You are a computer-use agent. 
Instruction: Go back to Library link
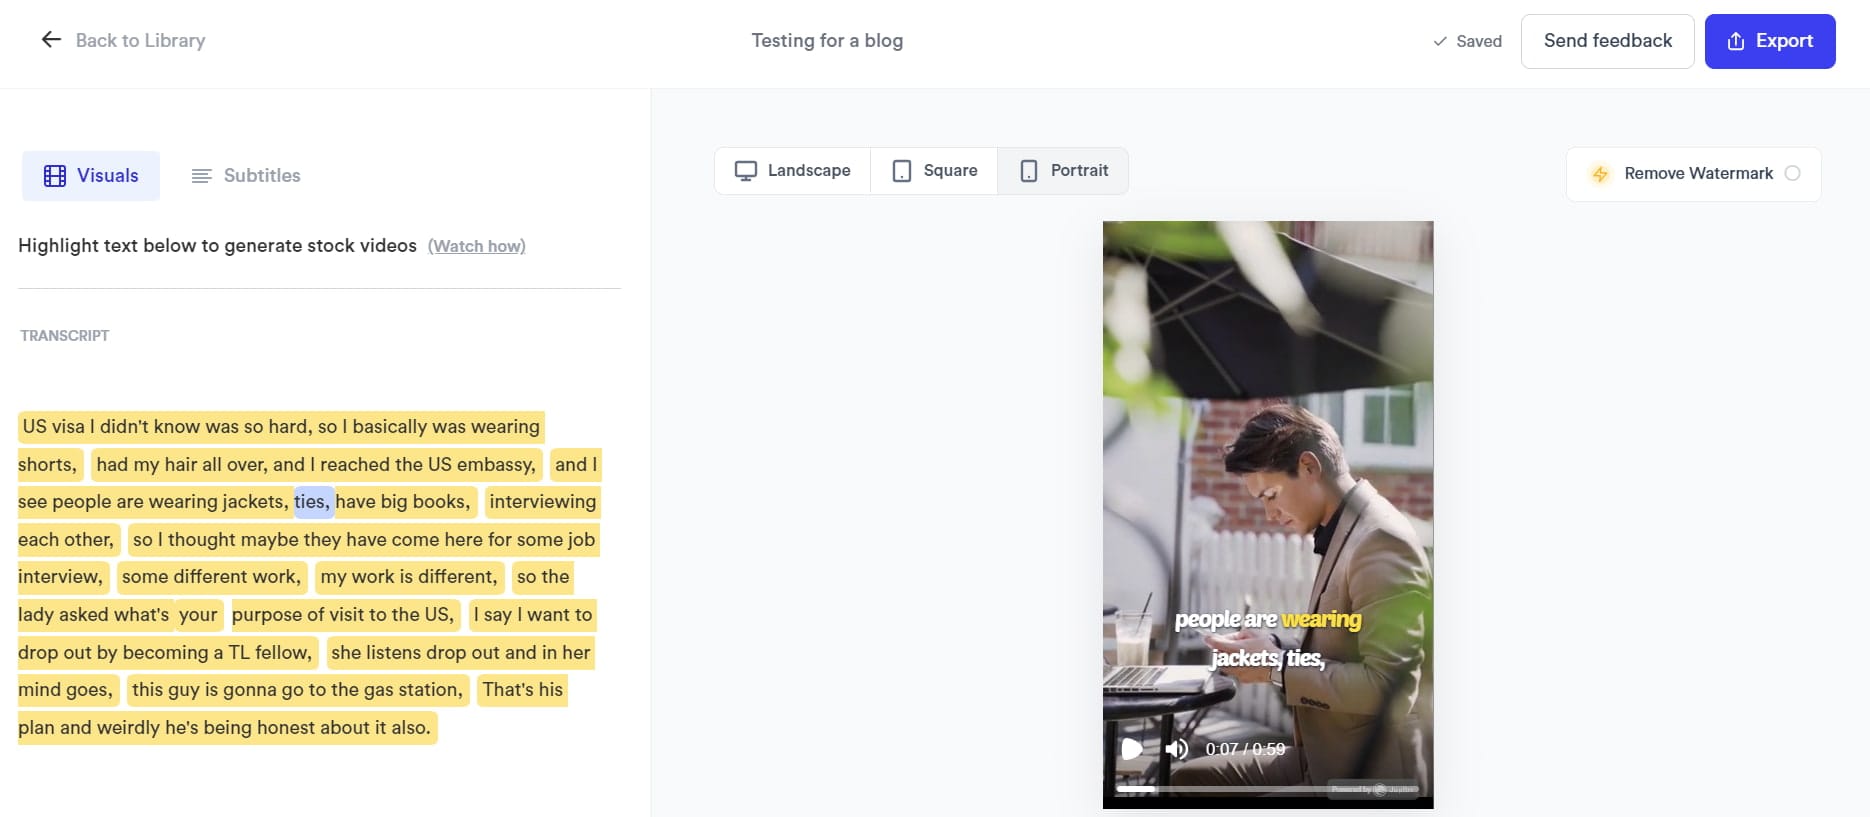(x=140, y=40)
